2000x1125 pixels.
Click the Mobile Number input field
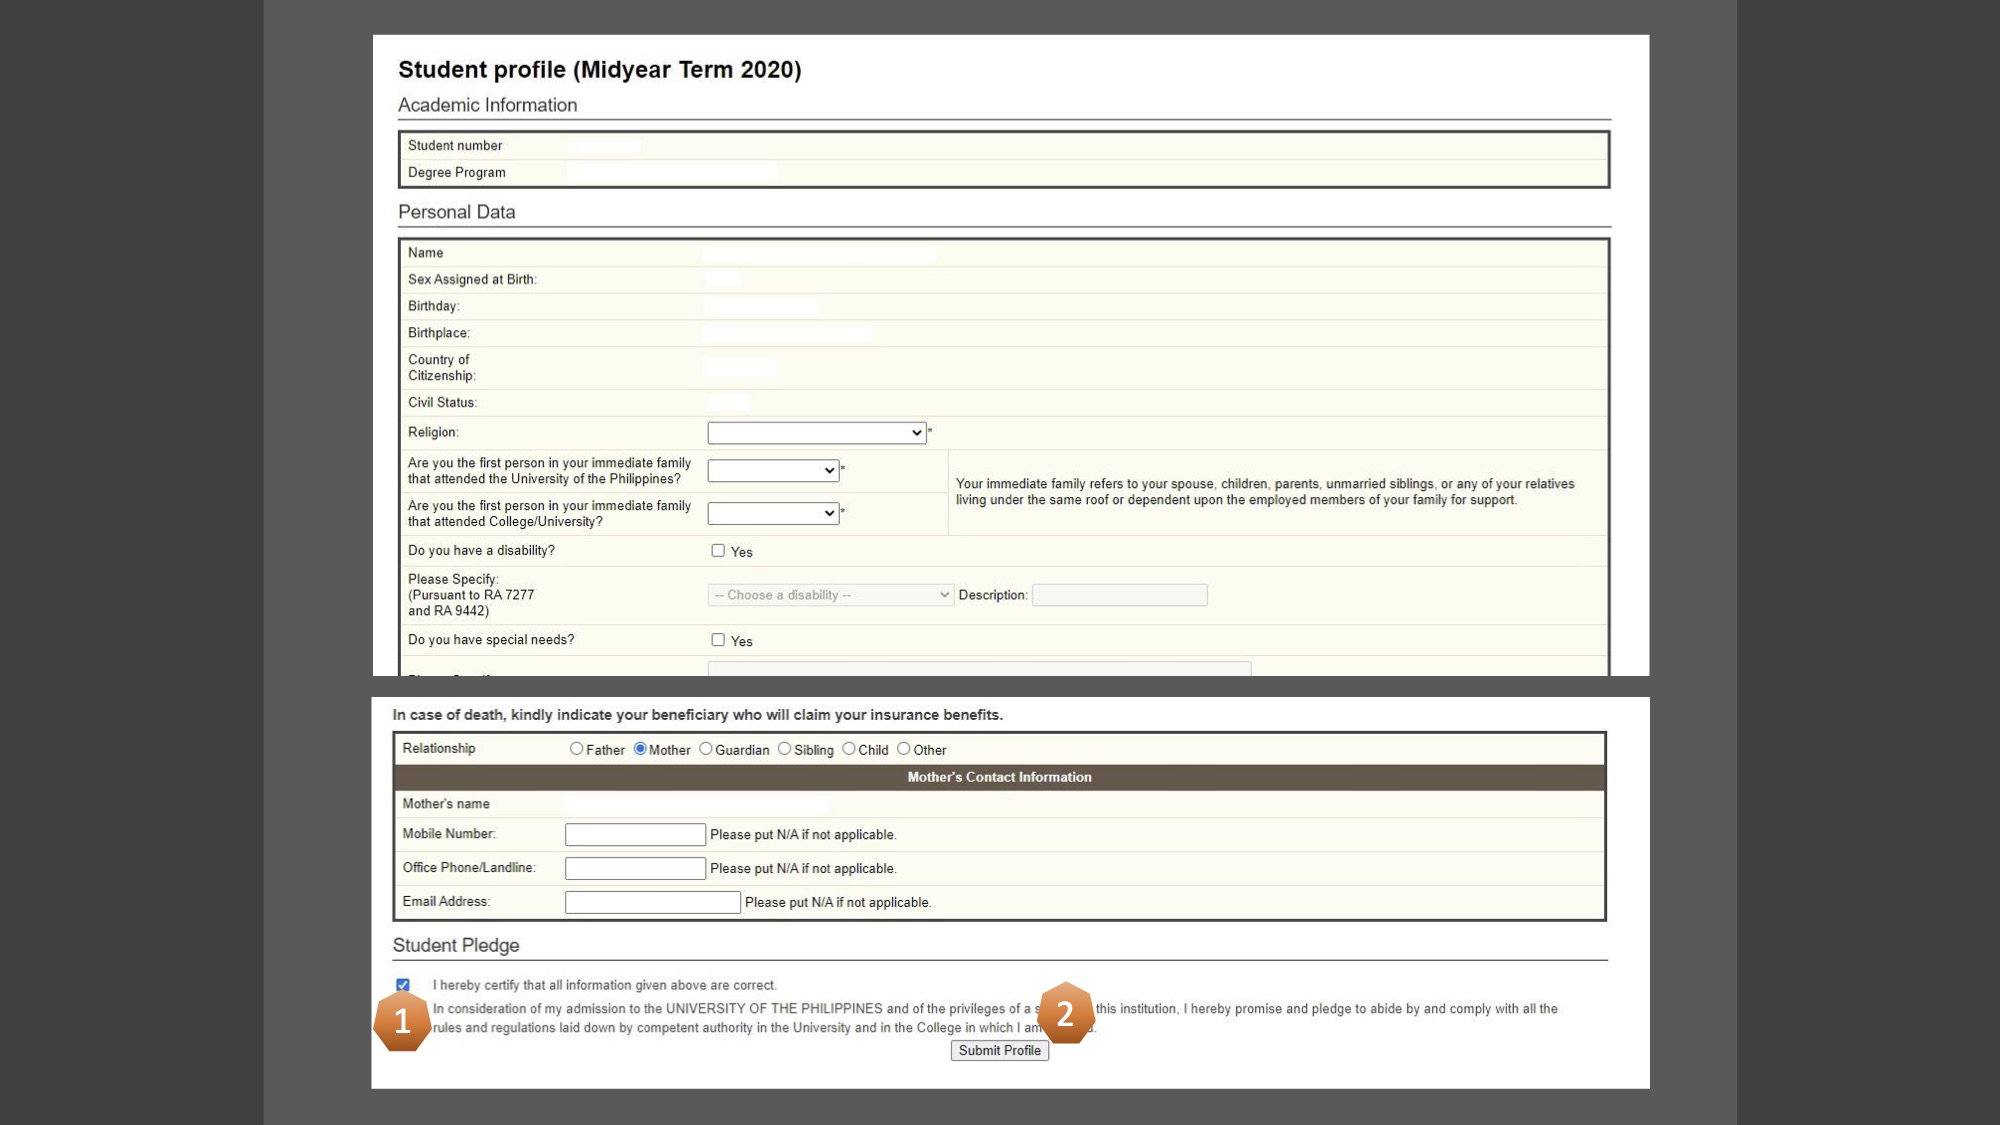coord(635,835)
